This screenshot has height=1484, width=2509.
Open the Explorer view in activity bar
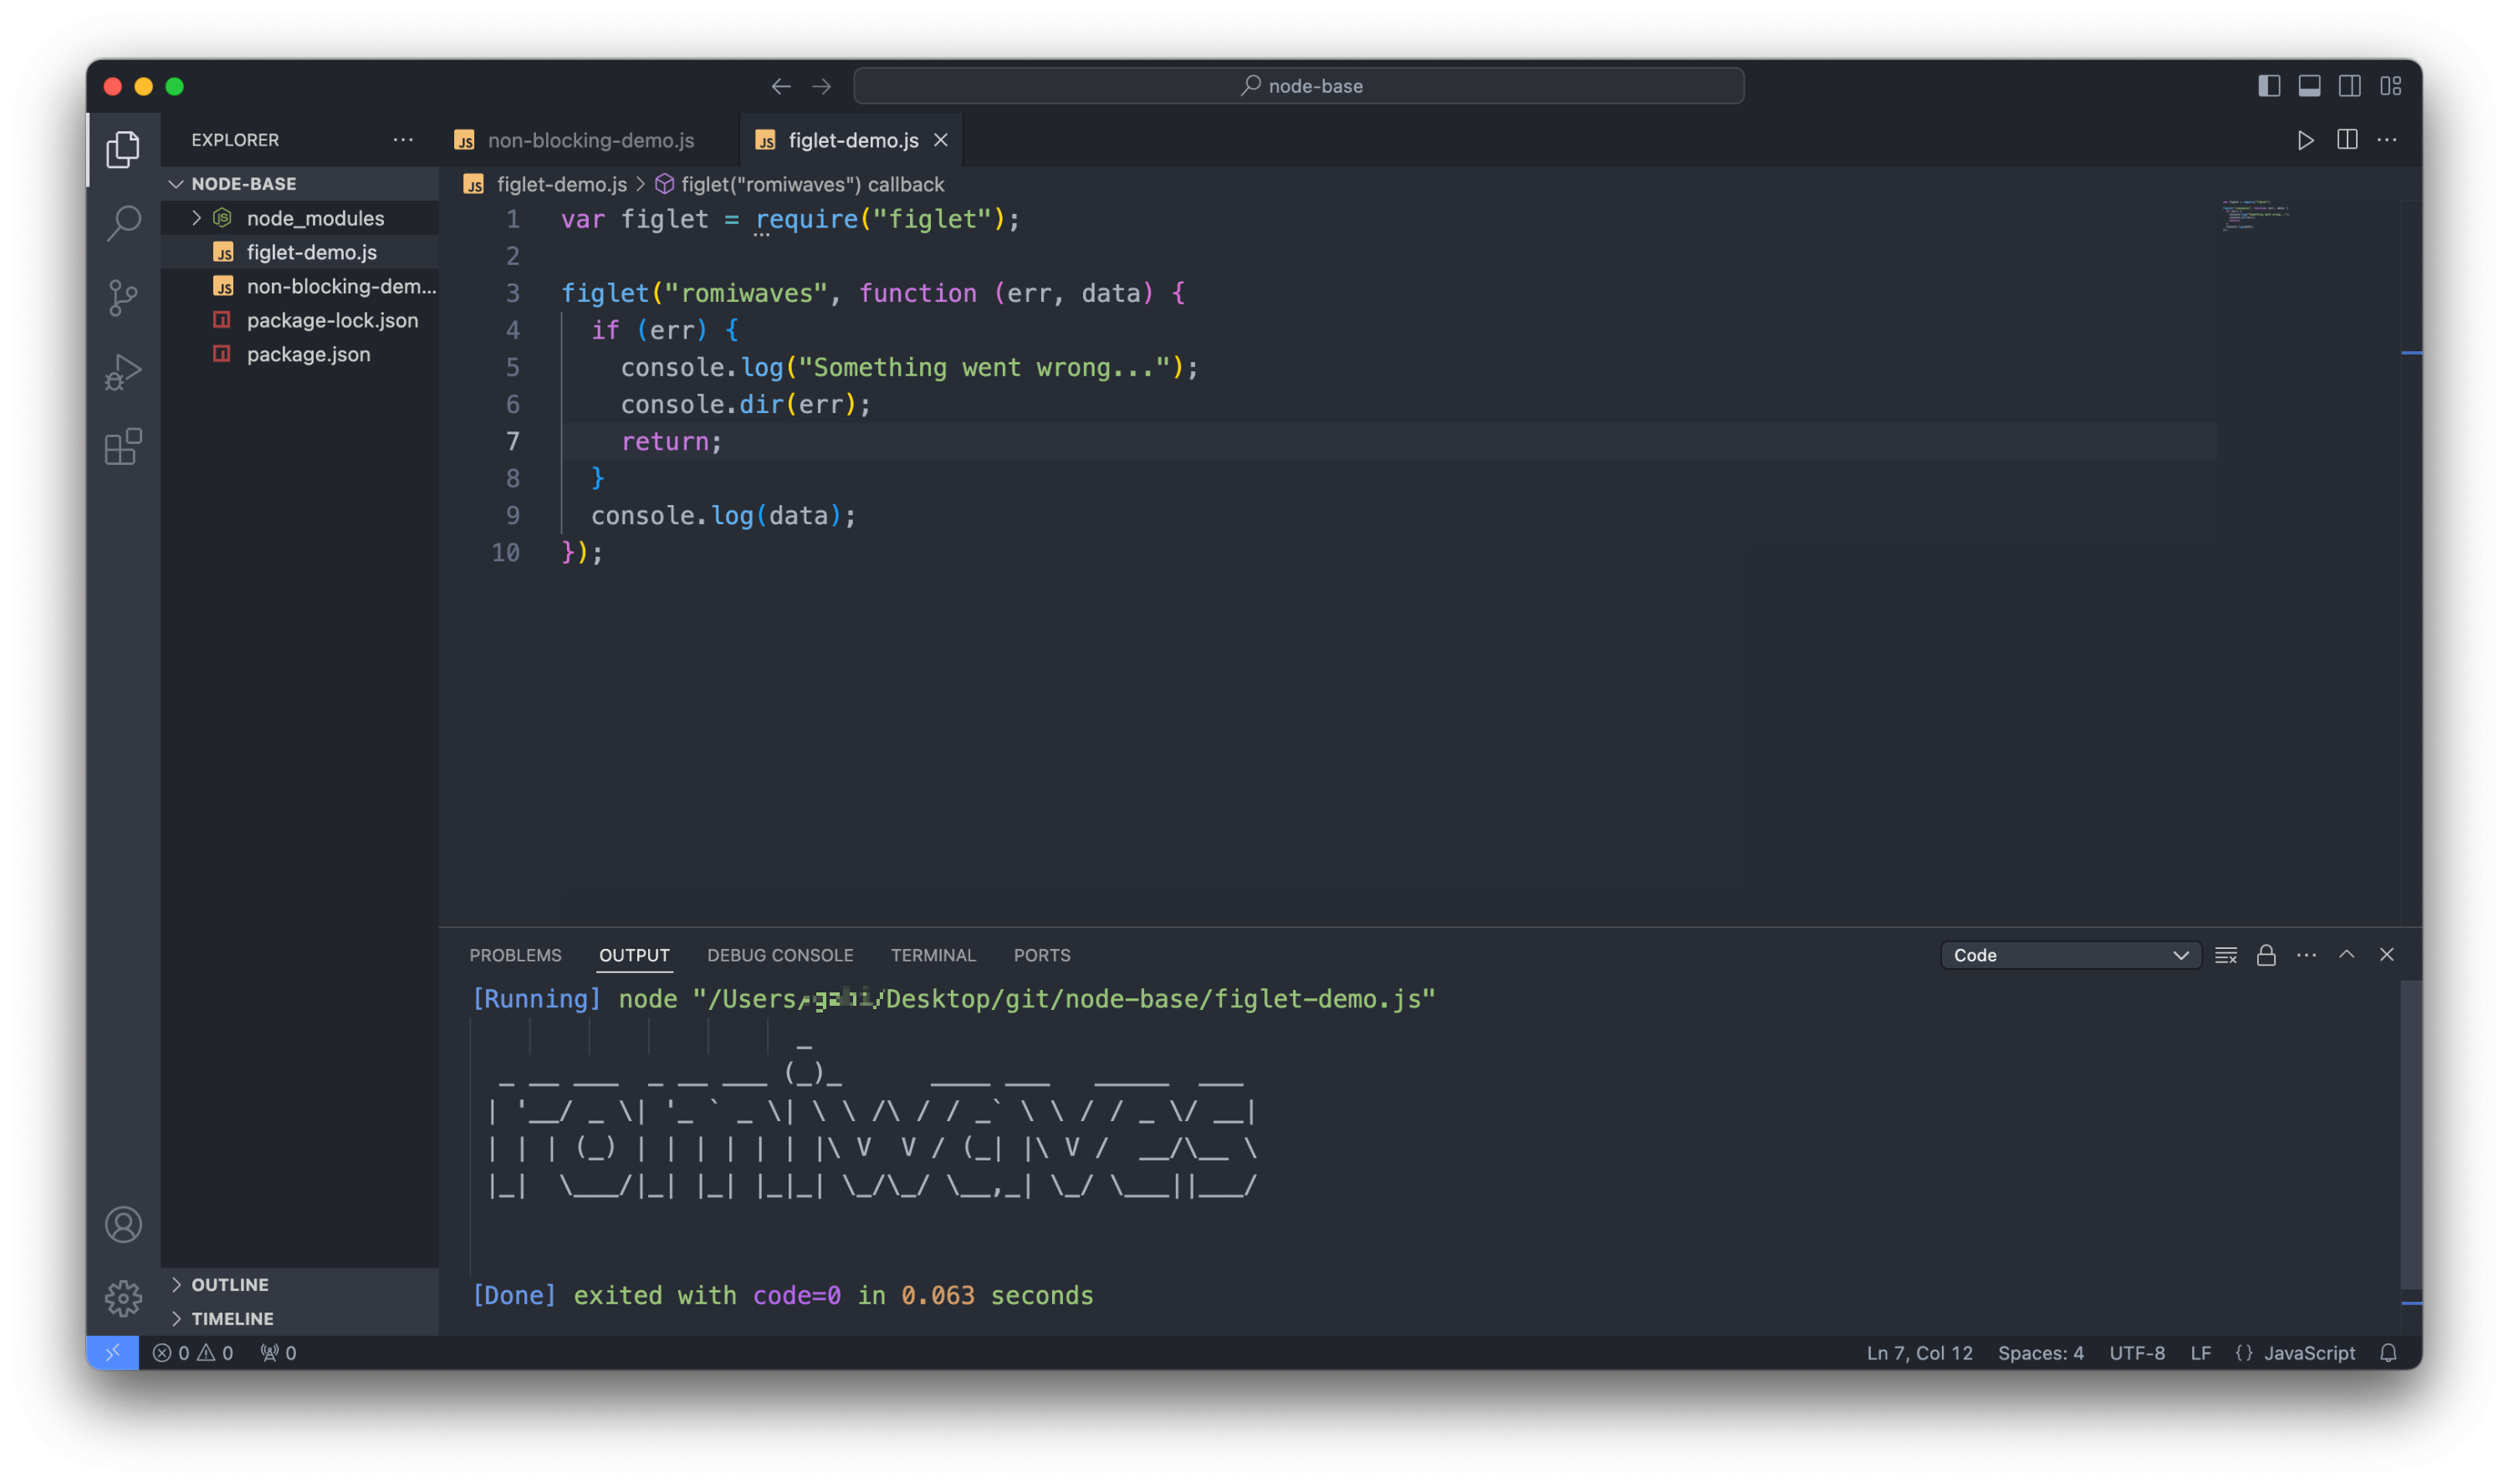pos(123,149)
